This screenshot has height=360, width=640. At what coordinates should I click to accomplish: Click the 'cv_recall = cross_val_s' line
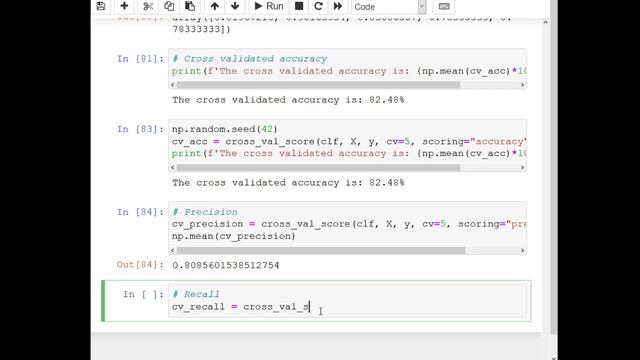[x=240, y=307]
